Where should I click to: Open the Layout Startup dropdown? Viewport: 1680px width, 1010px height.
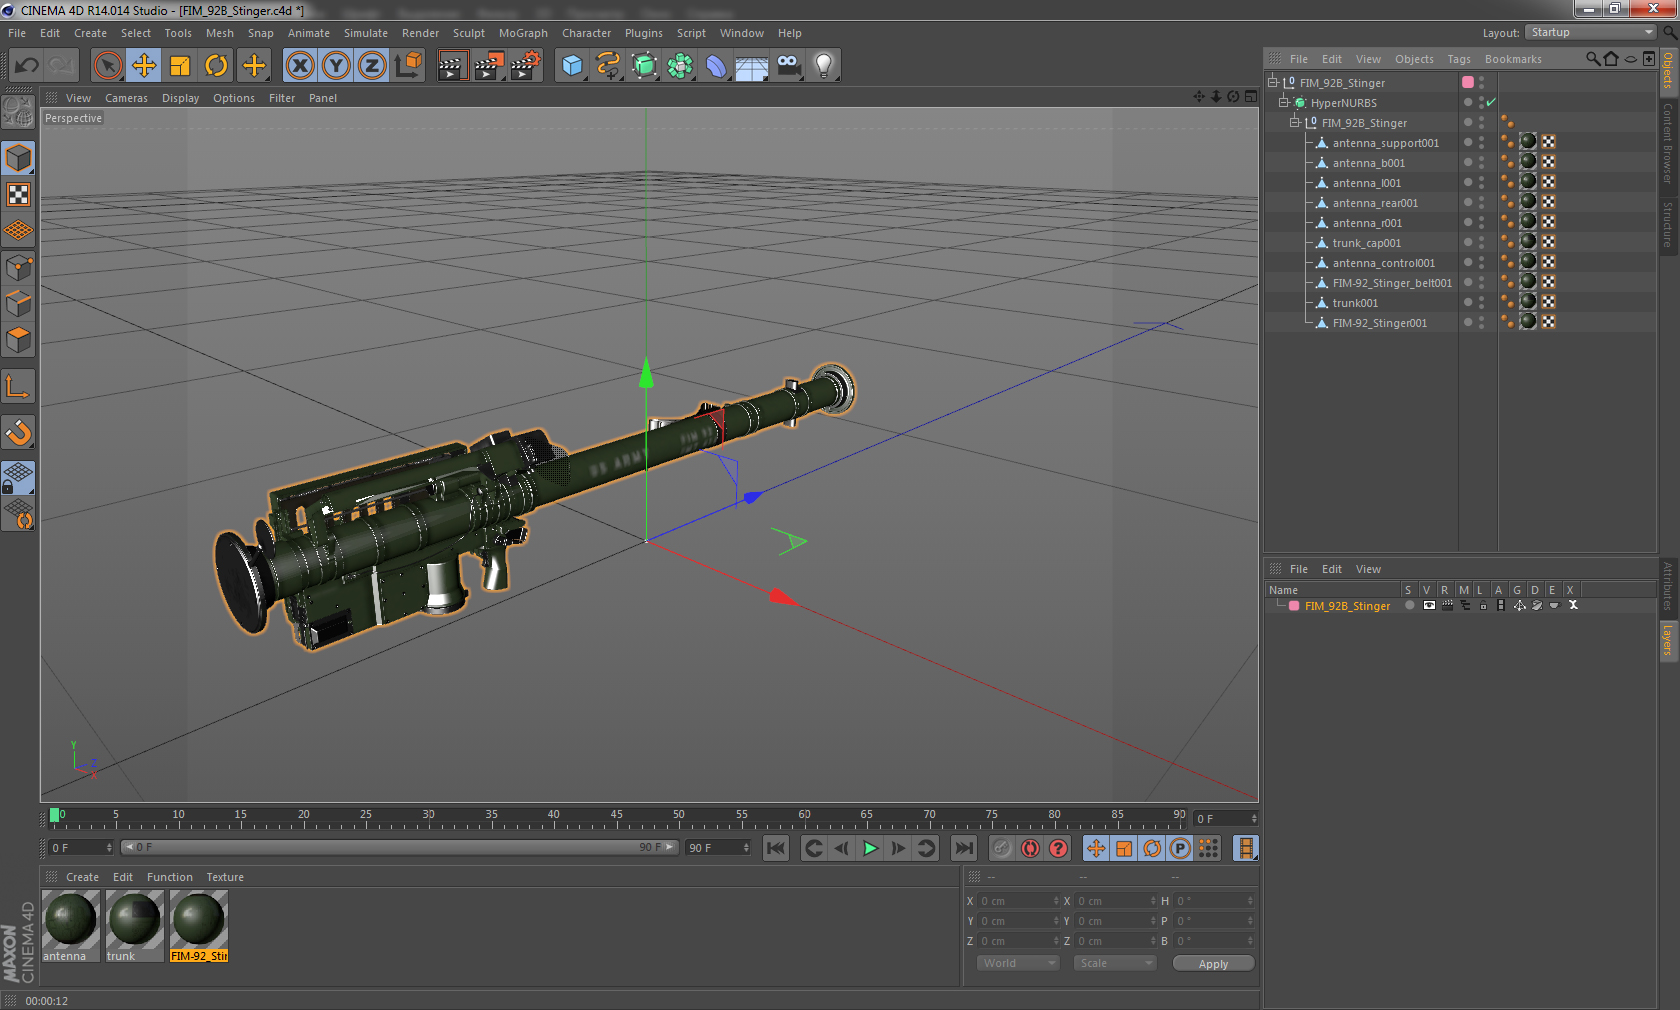pyautogui.click(x=1590, y=33)
